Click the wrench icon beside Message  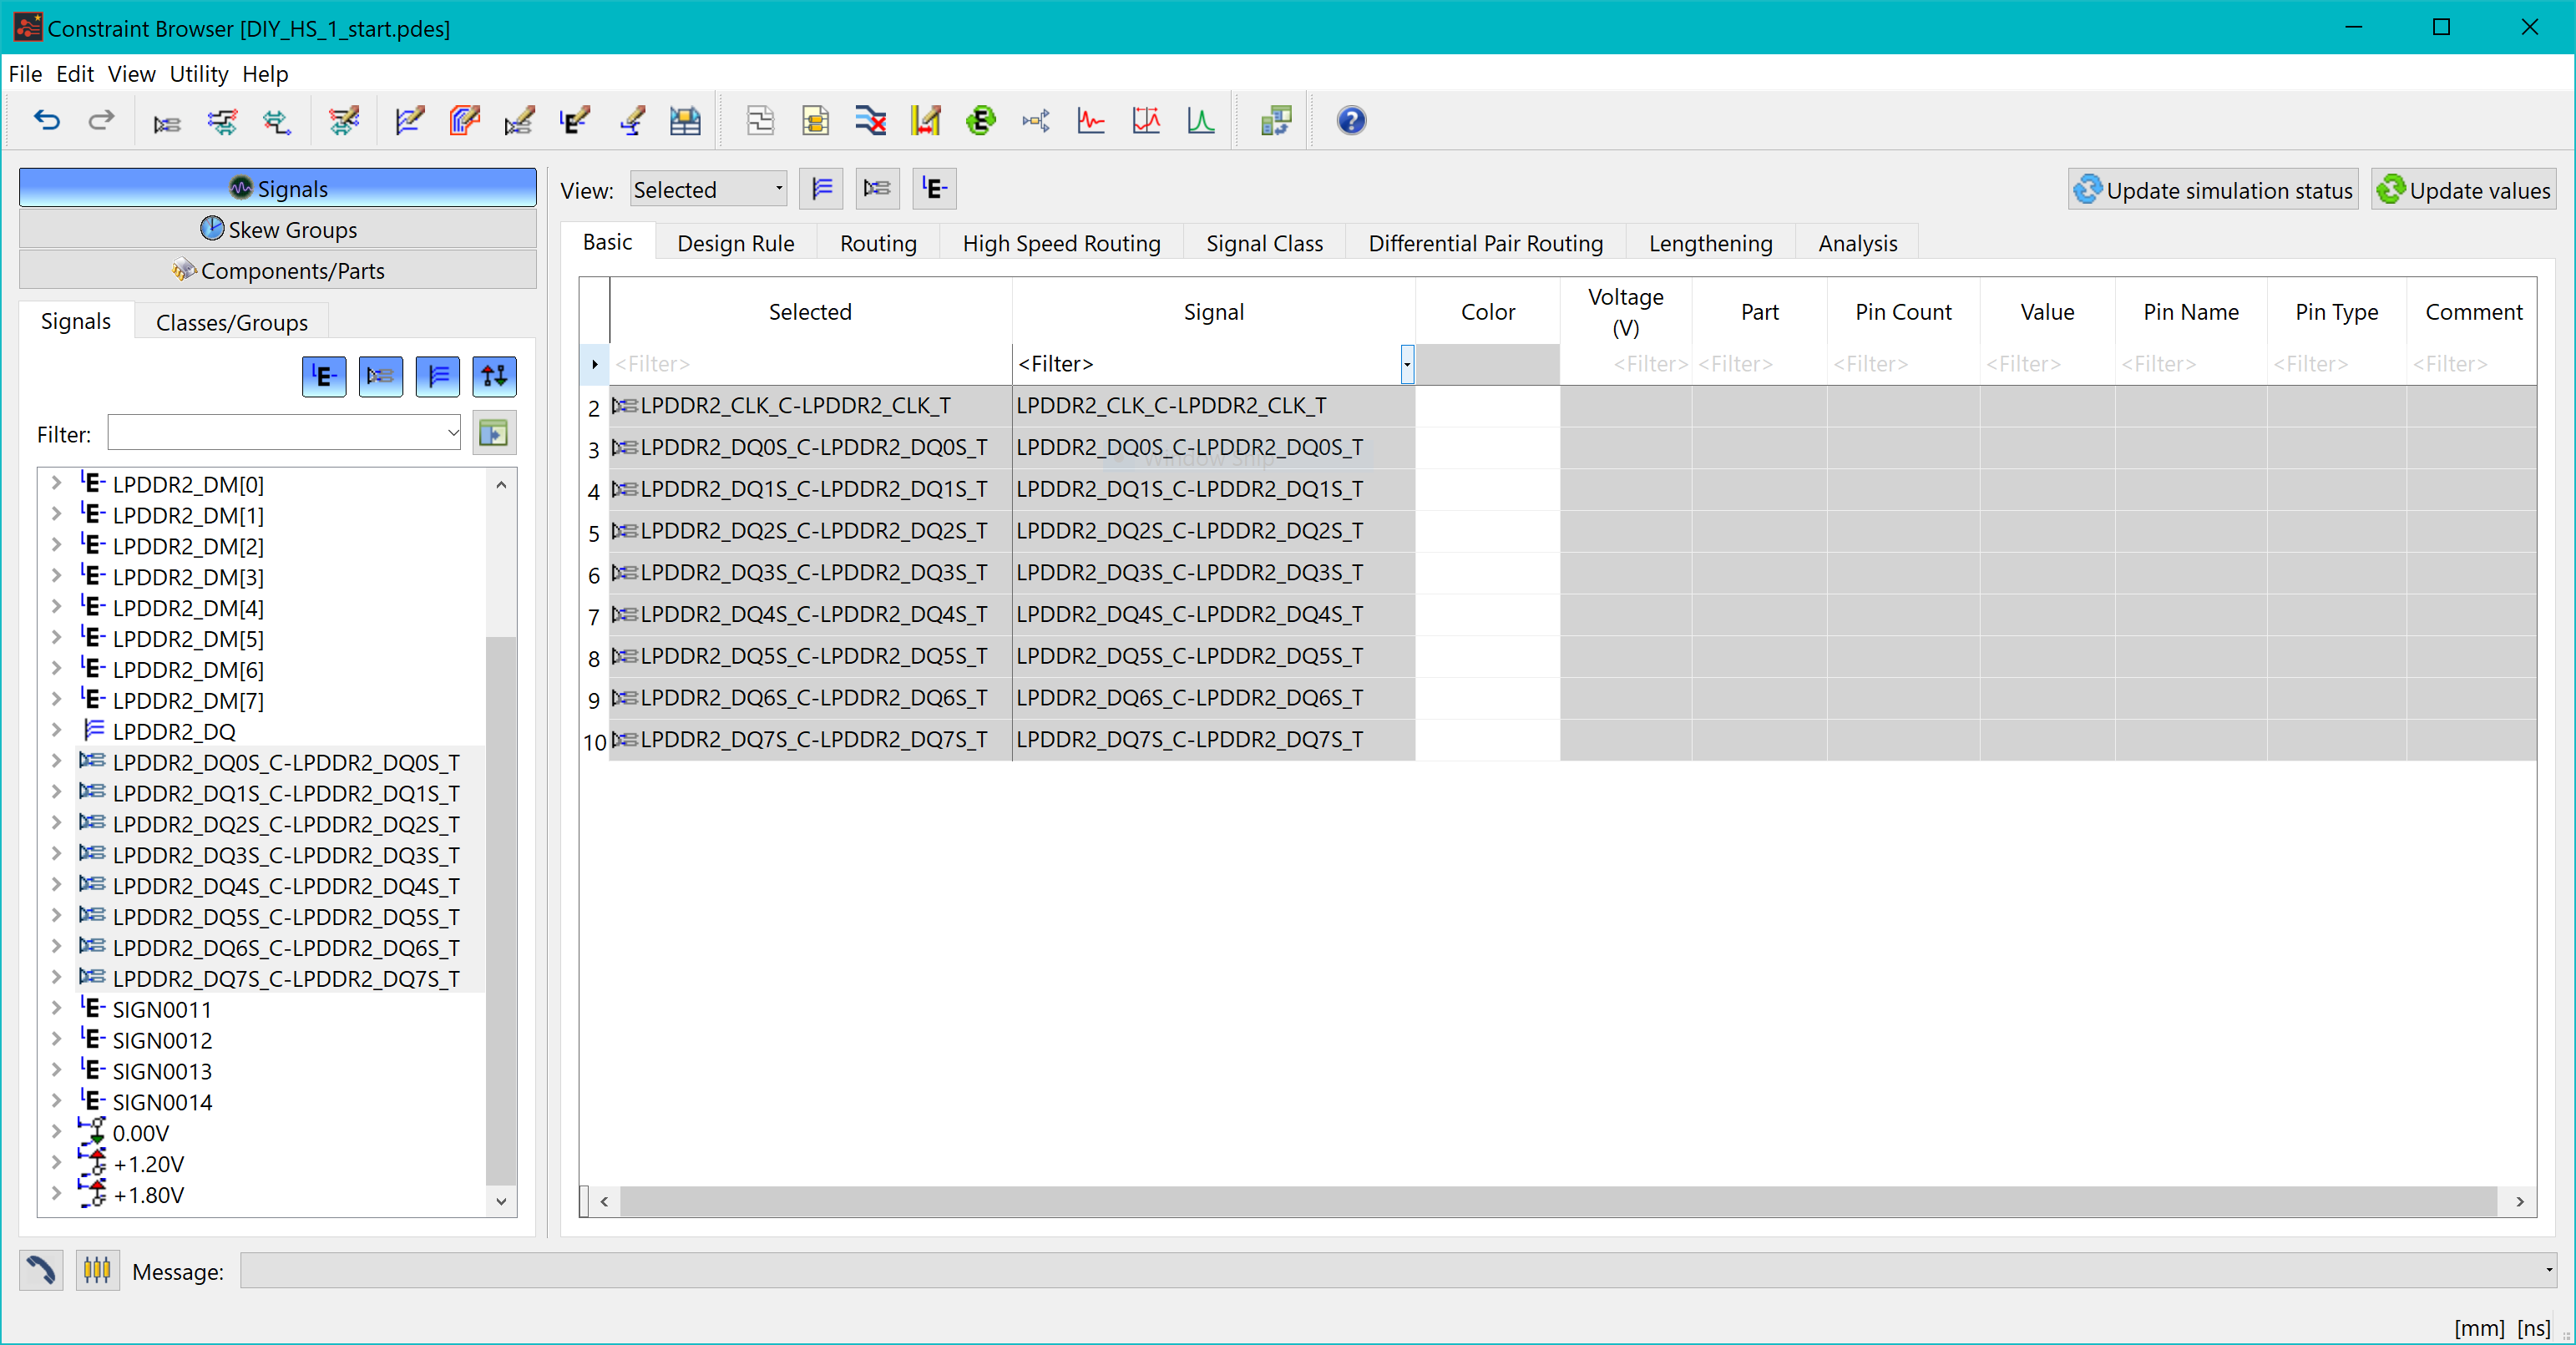[x=41, y=1270]
